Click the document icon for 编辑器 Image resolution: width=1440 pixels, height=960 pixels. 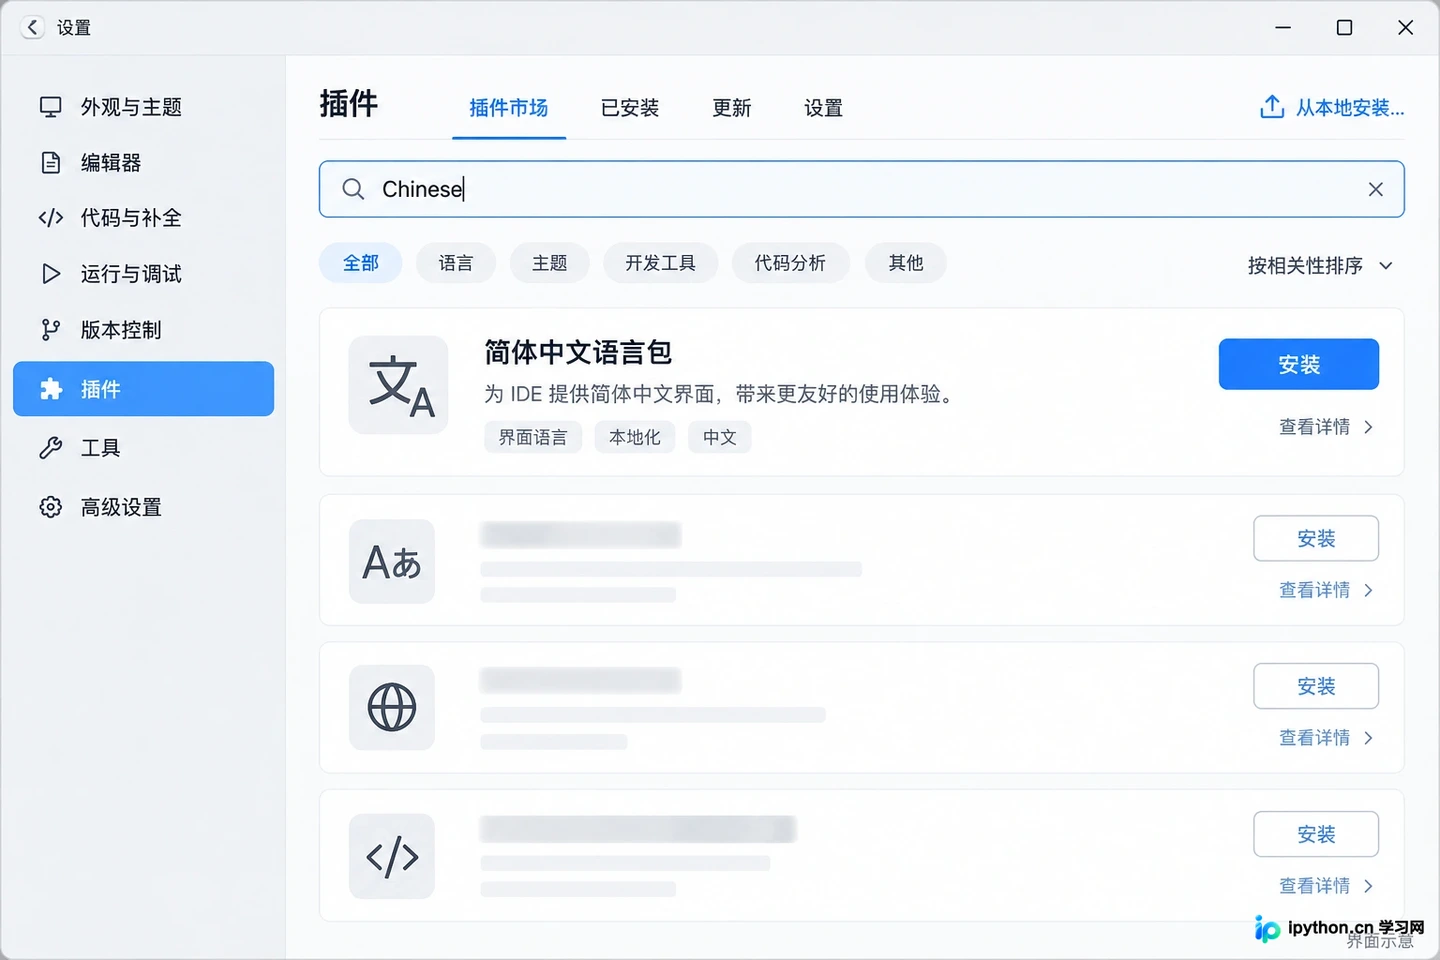coord(50,163)
